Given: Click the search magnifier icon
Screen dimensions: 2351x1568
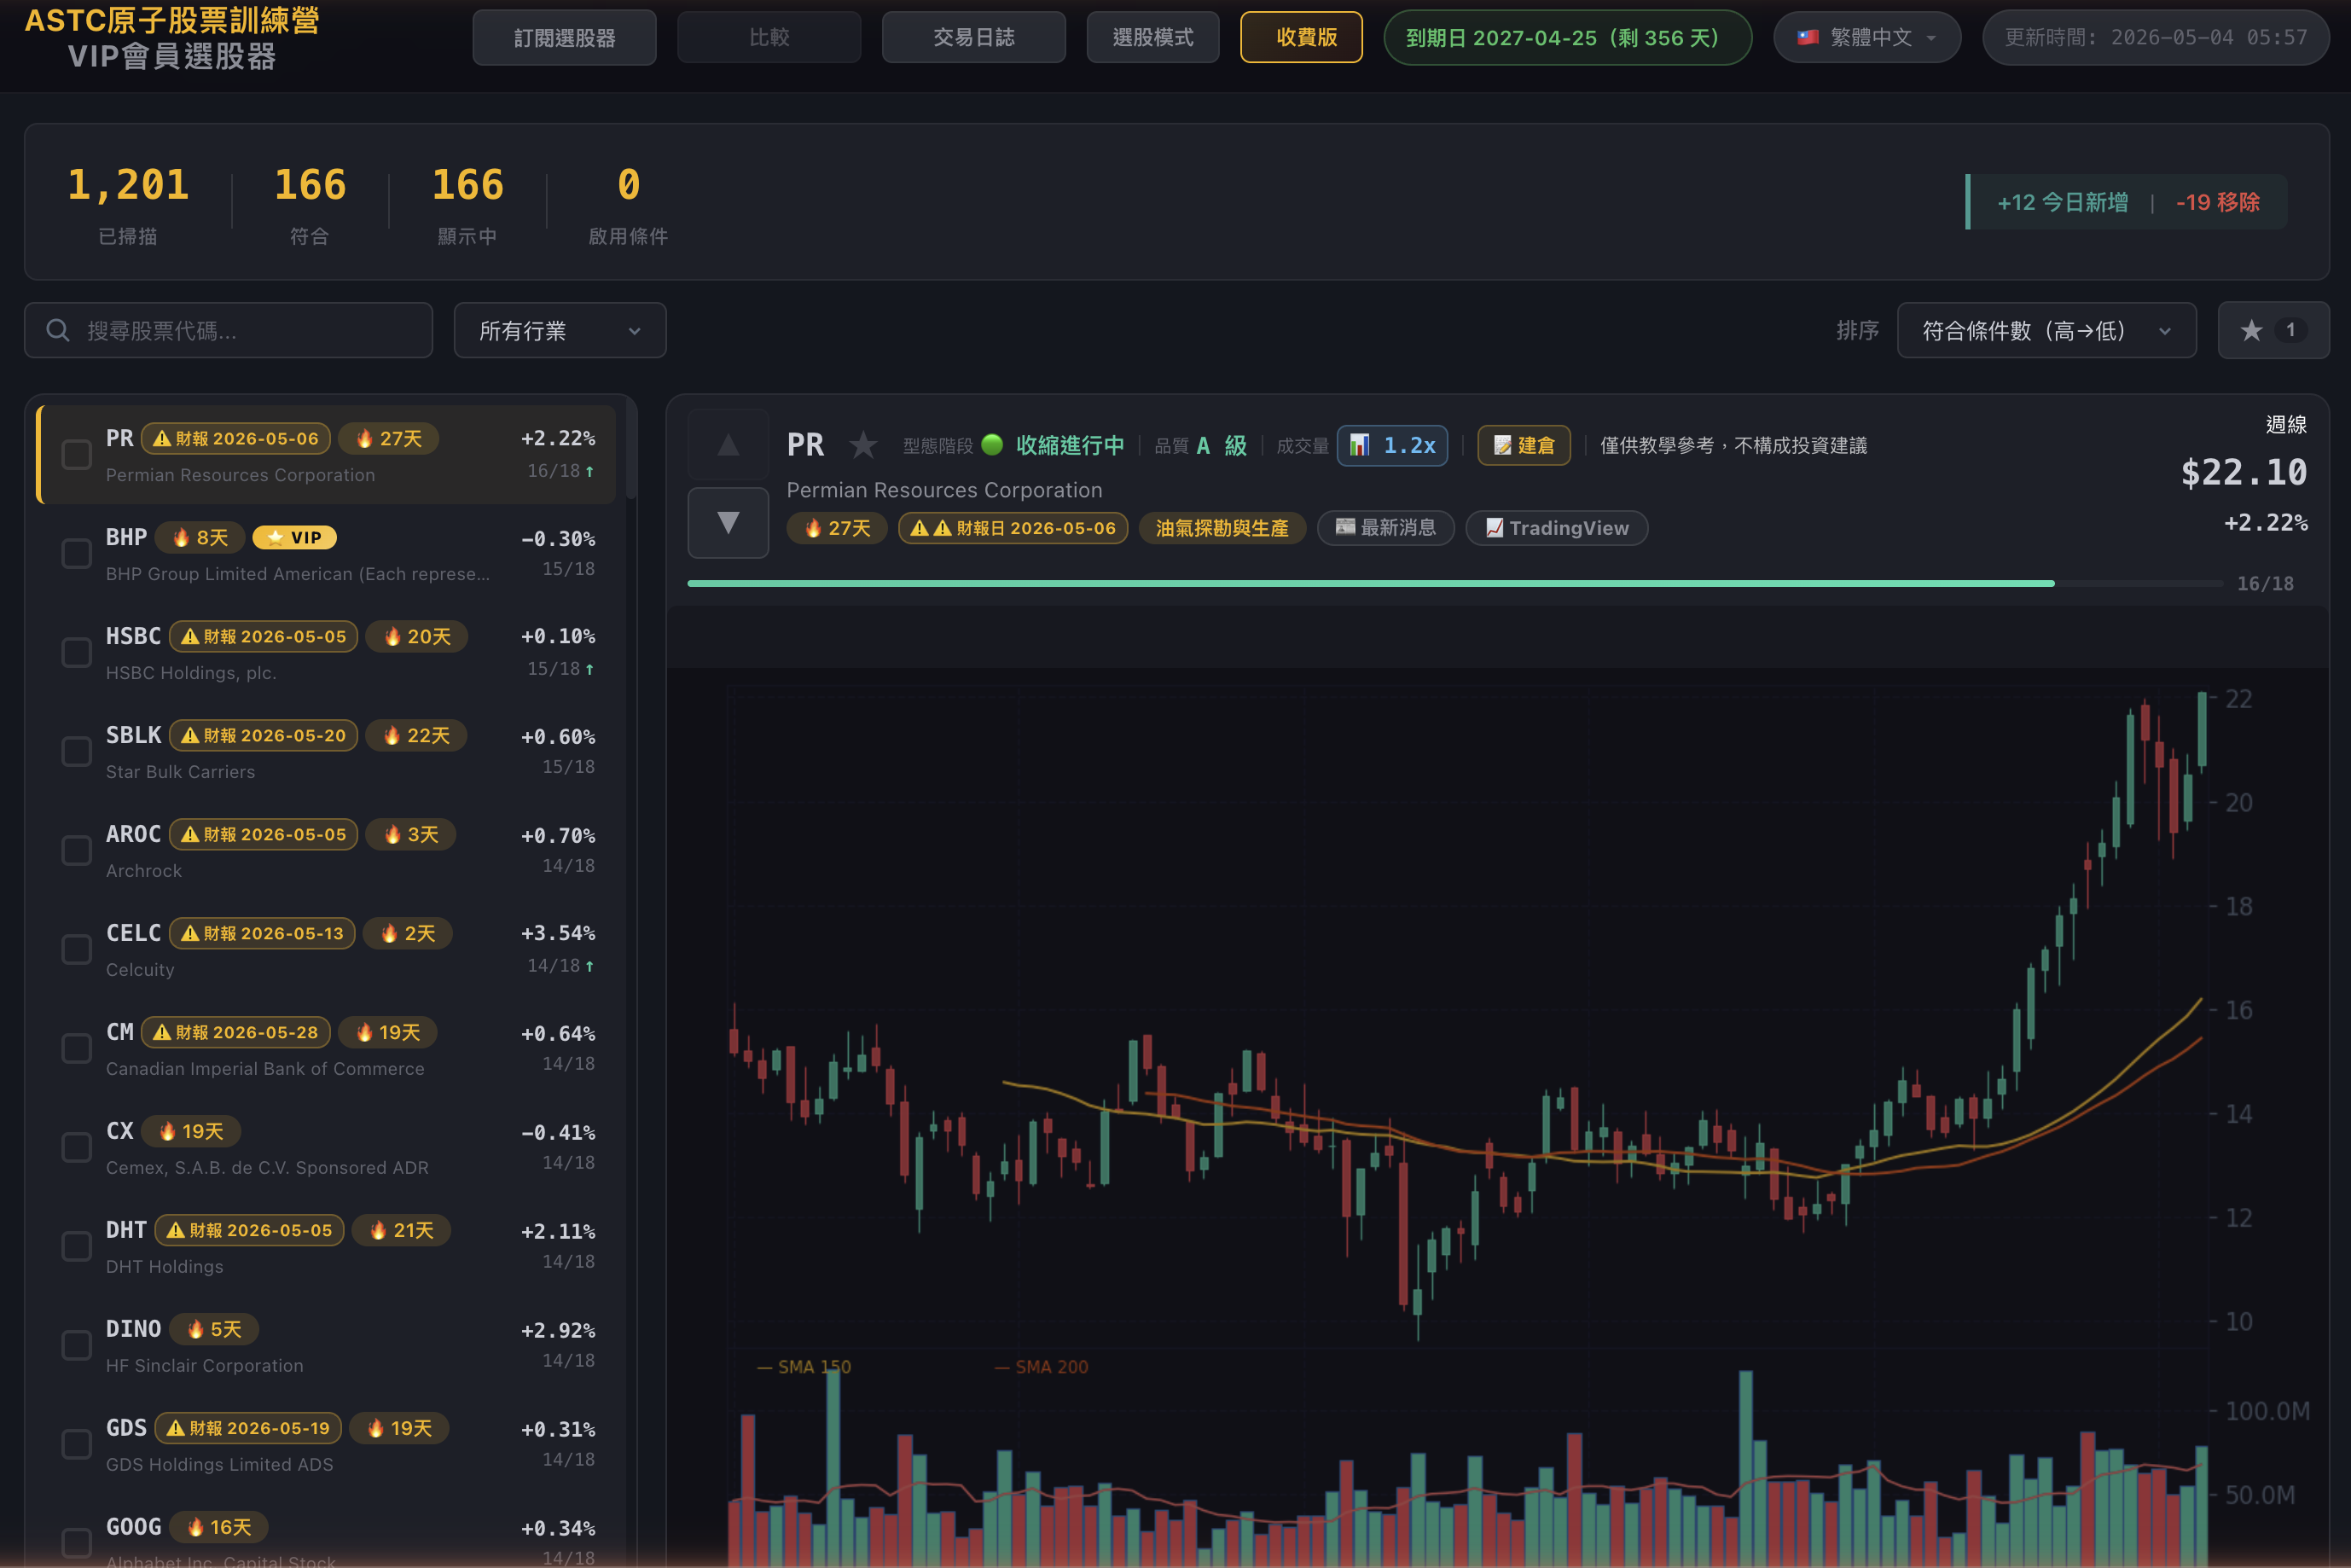Looking at the screenshot, I should [58, 330].
